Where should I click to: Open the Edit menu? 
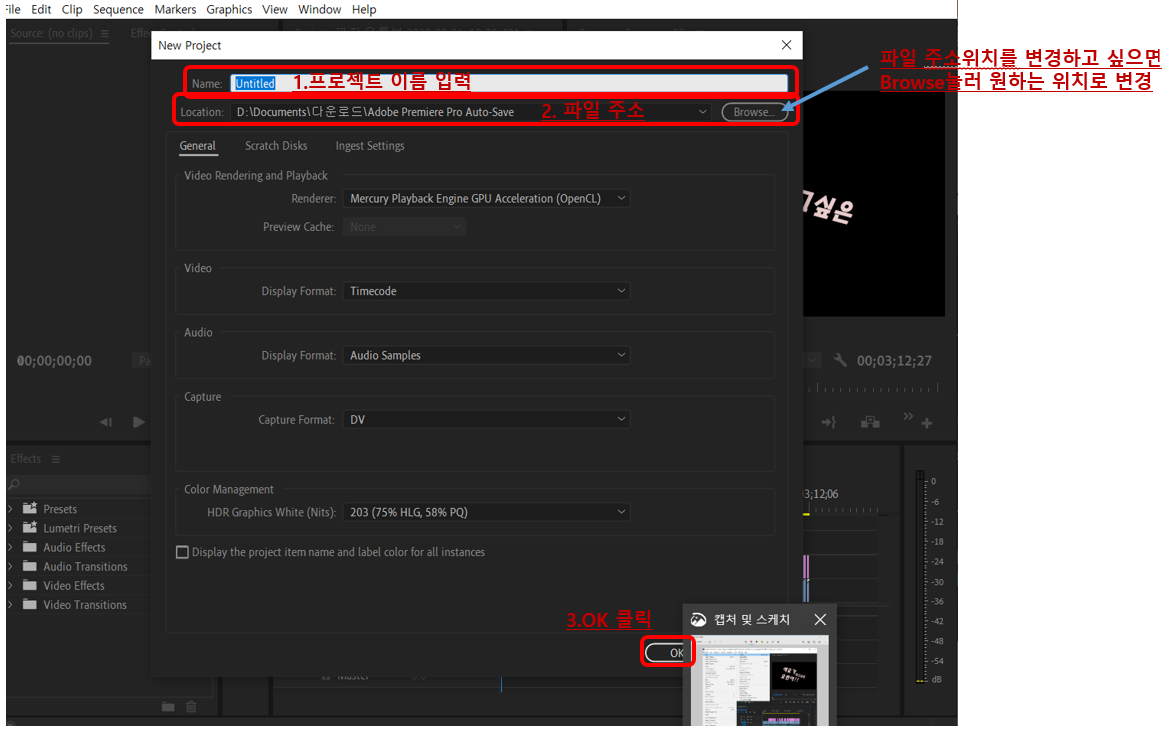click(41, 9)
